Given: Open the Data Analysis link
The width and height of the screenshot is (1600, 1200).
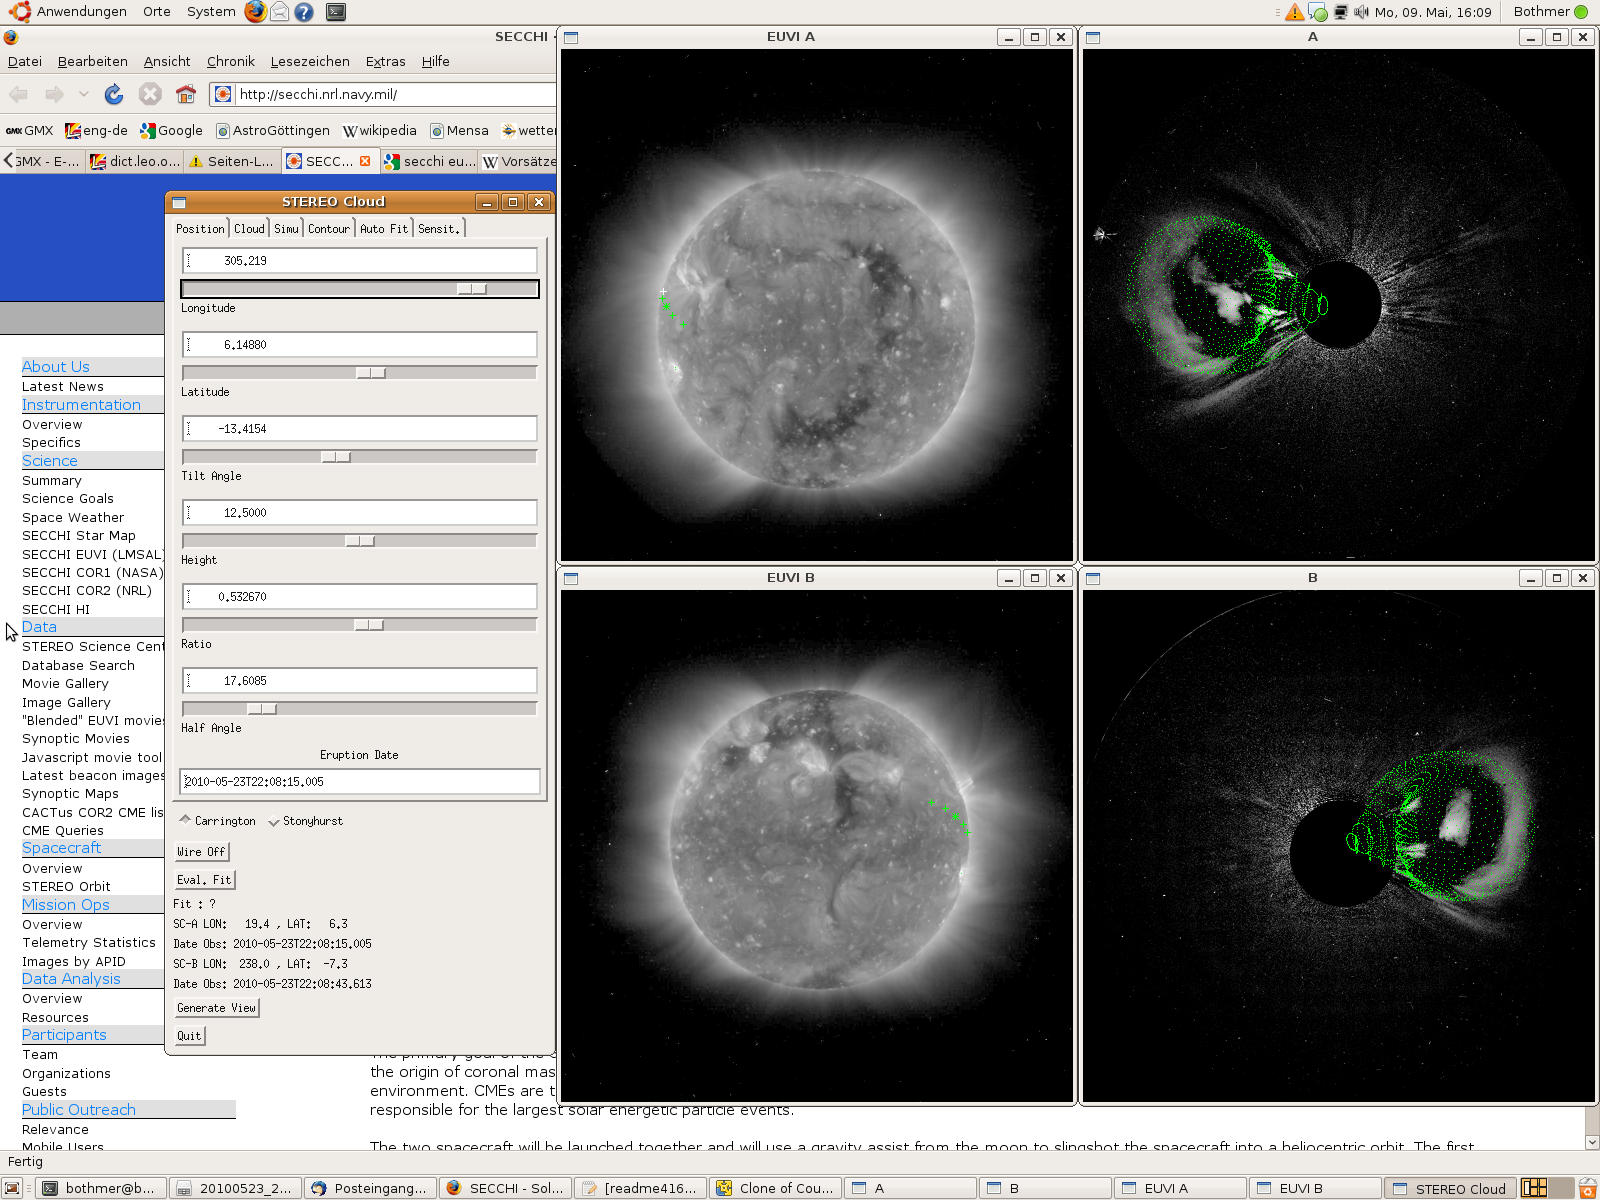Looking at the screenshot, I should [72, 979].
